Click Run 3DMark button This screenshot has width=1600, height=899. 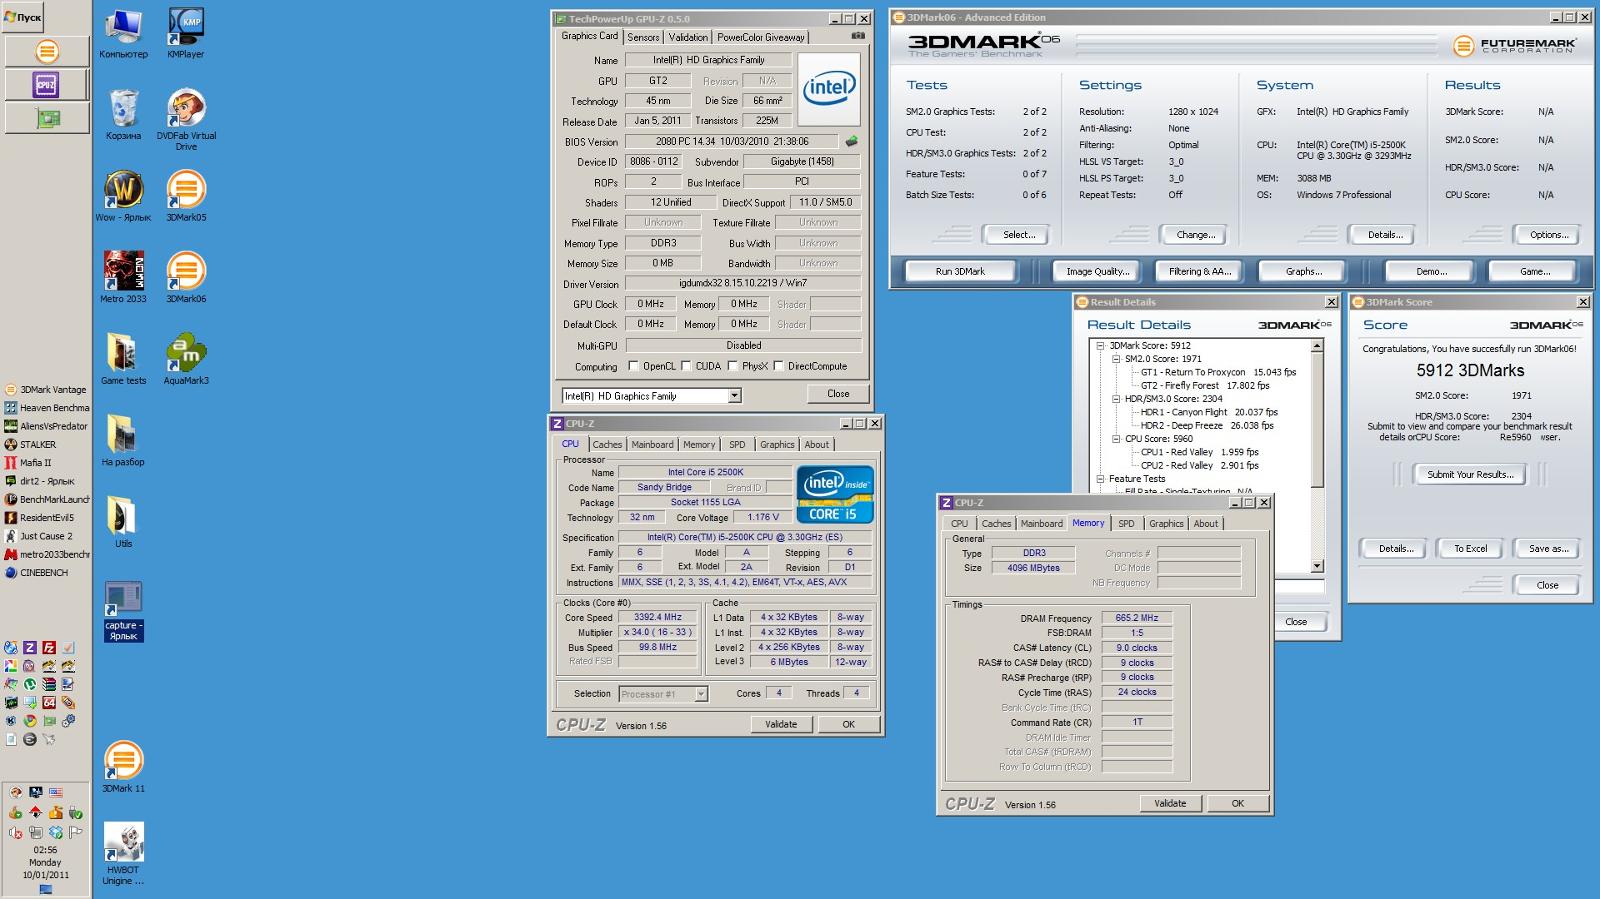tap(960, 271)
